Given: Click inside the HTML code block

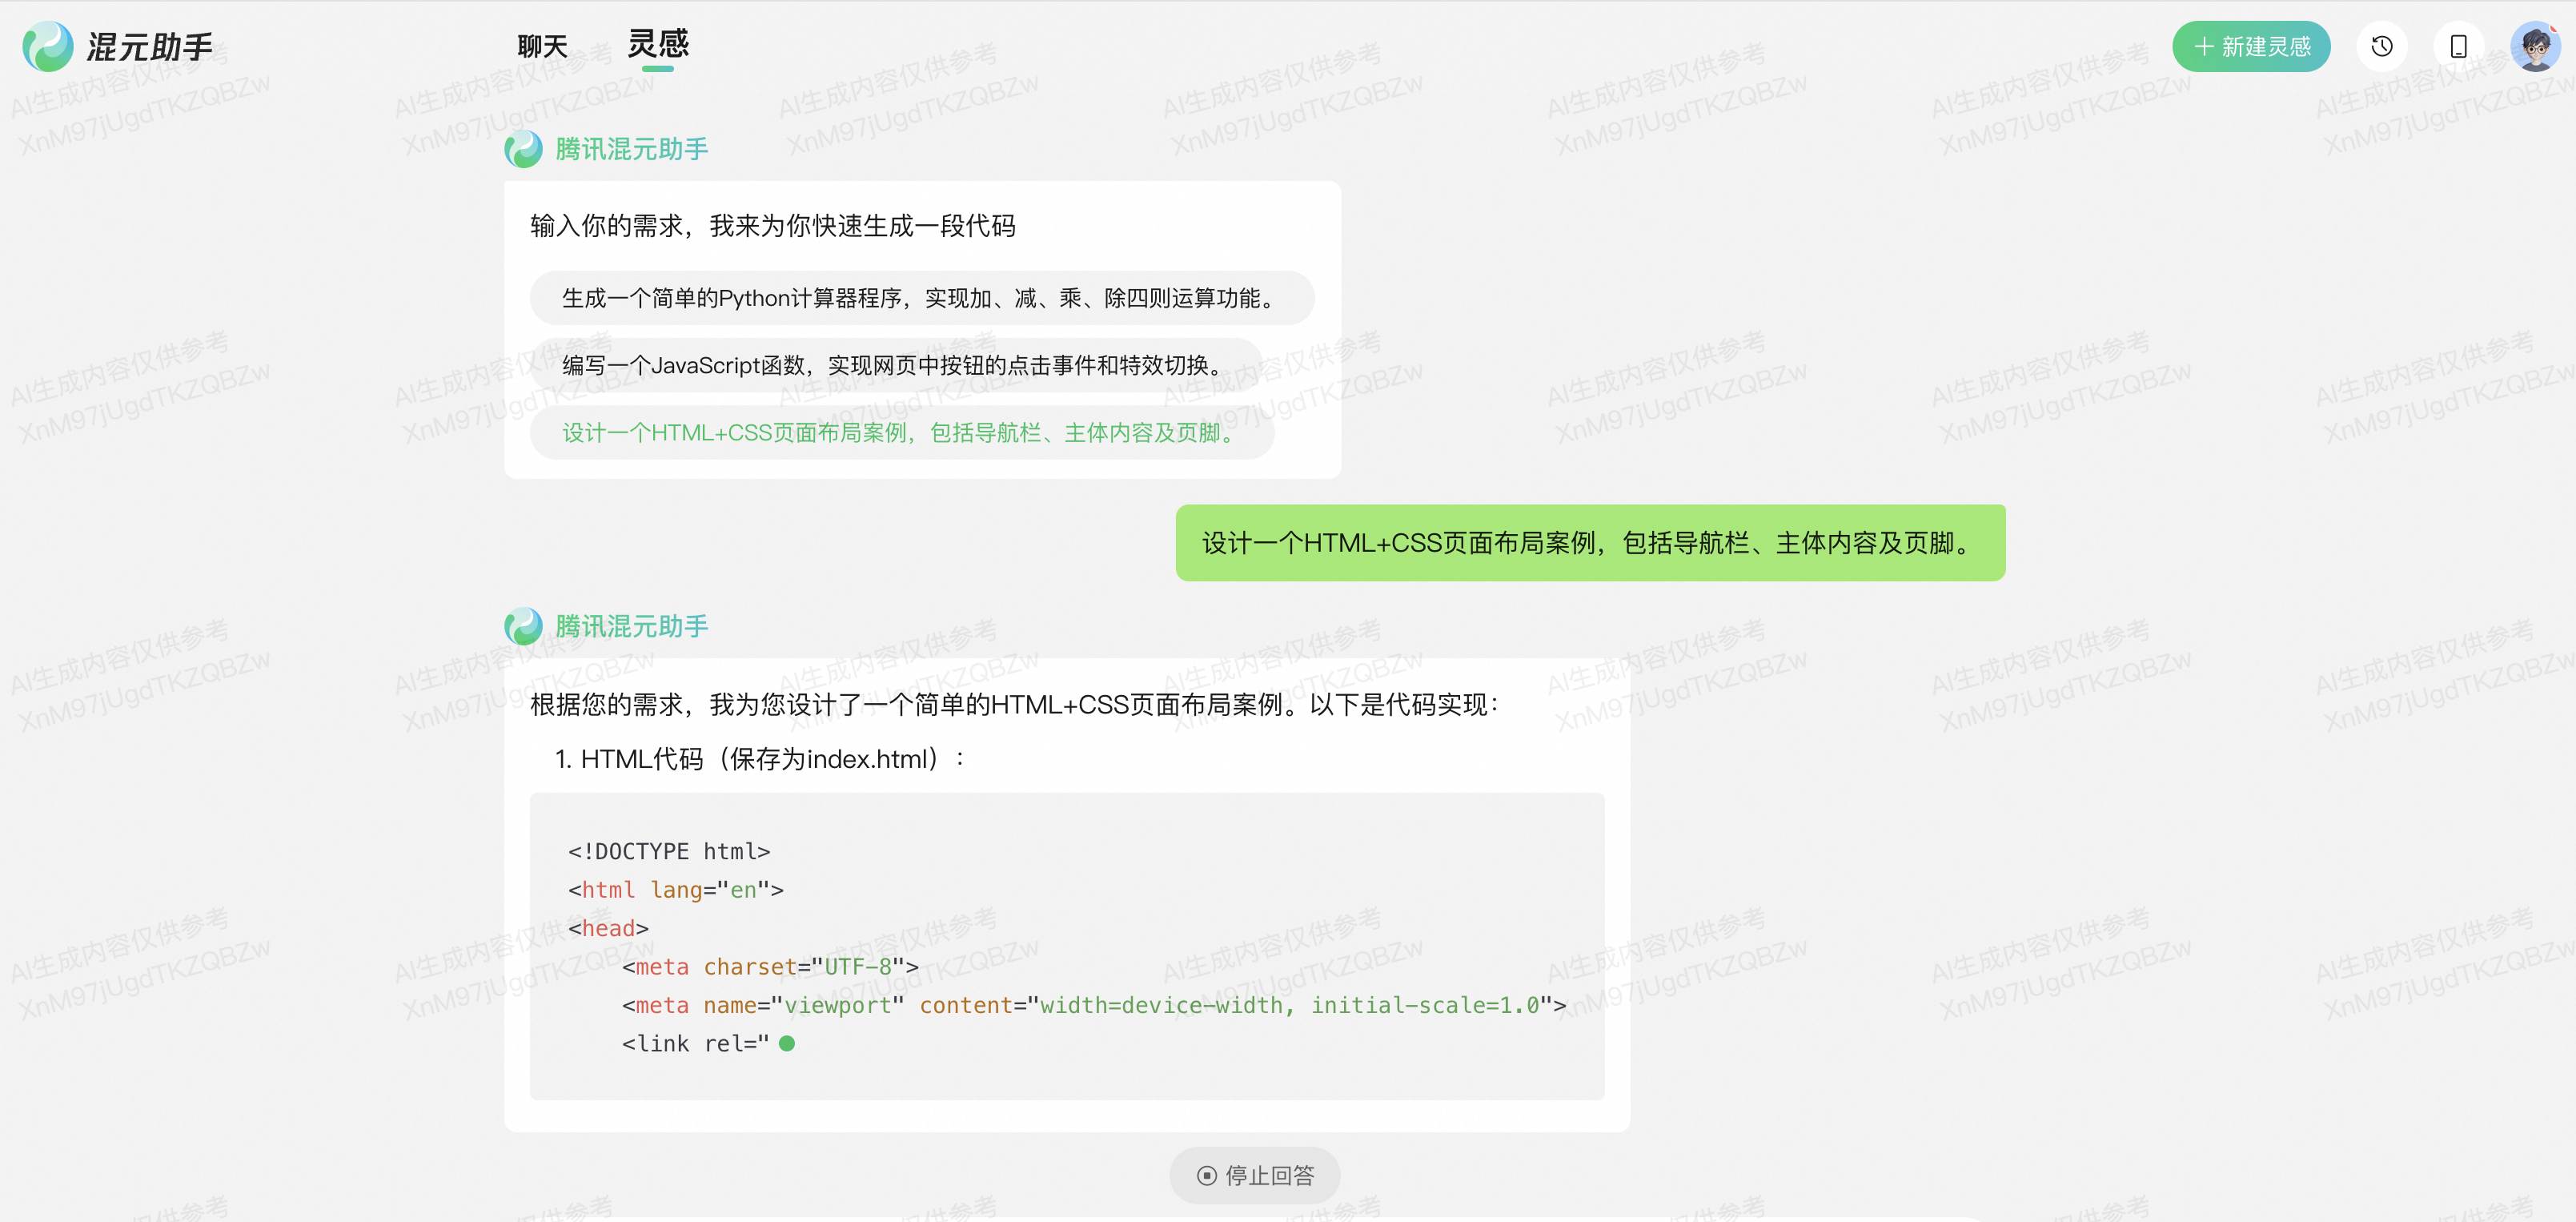Looking at the screenshot, I should pyautogui.click(x=1066, y=945).
